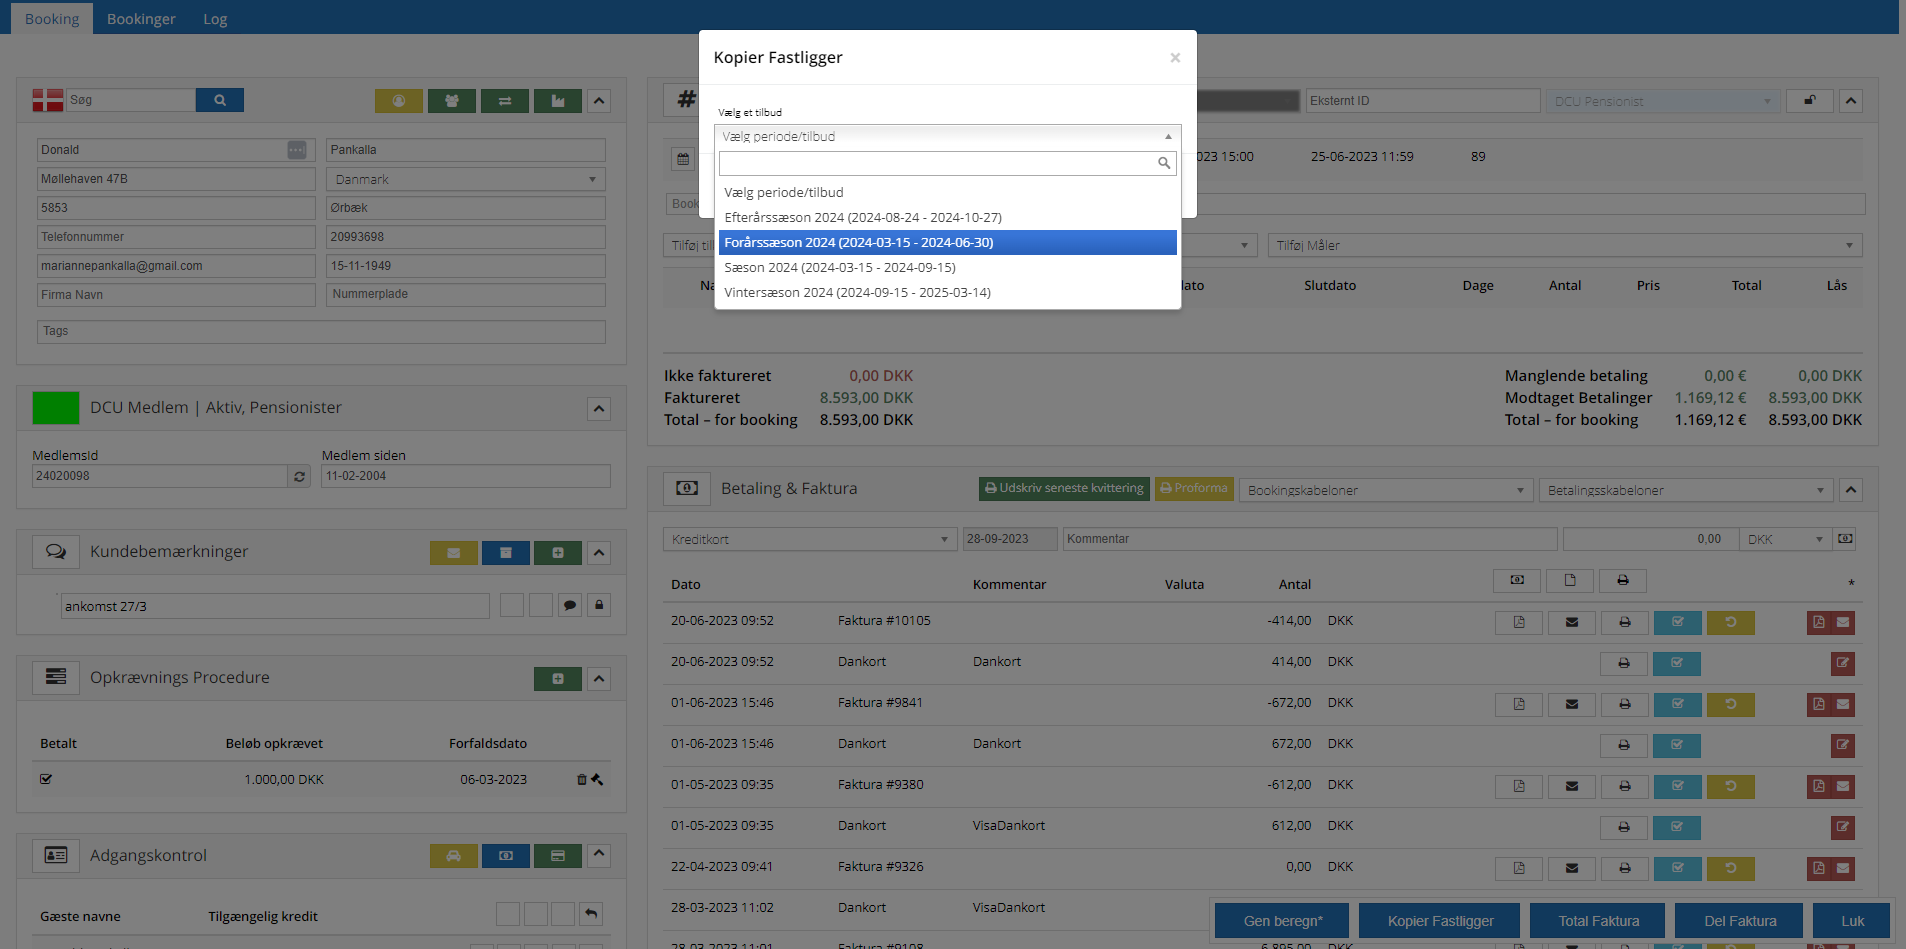The image size is (1906, 949).
Task: Switch to the Bookinger tab
Action: pyautogui.click(x=141, y=19)
